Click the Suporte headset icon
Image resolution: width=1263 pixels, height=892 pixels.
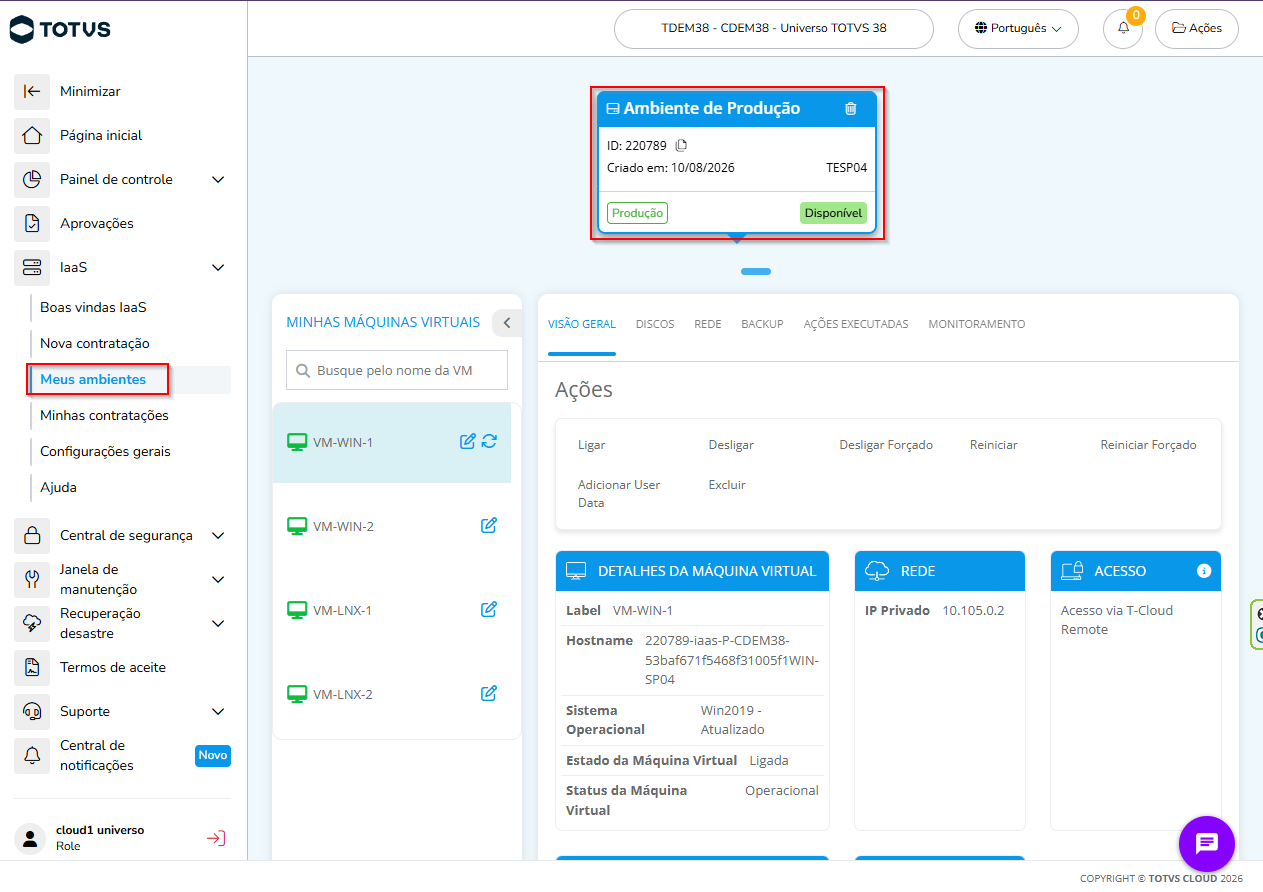pyautogui.click(x=32, y=711)
